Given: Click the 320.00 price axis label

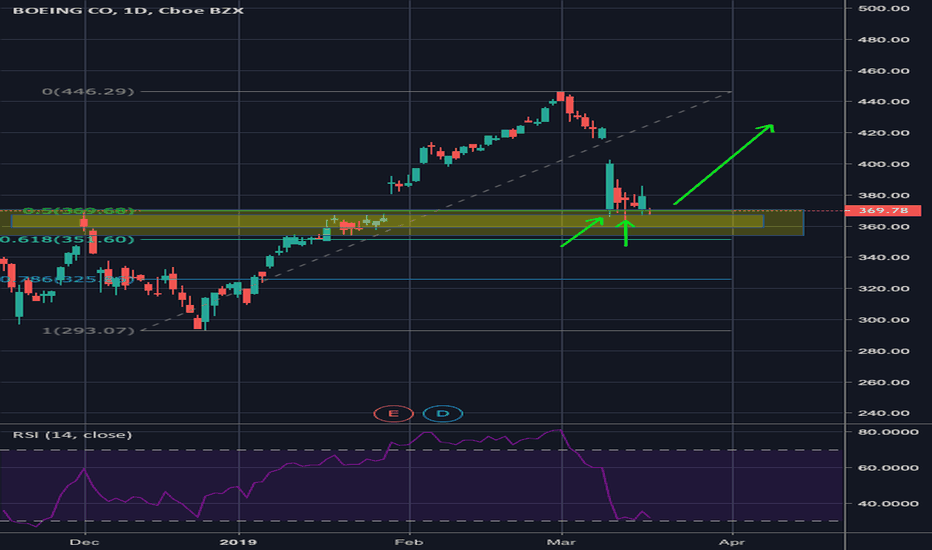Looking at the screenshot, I should point(883,288).
